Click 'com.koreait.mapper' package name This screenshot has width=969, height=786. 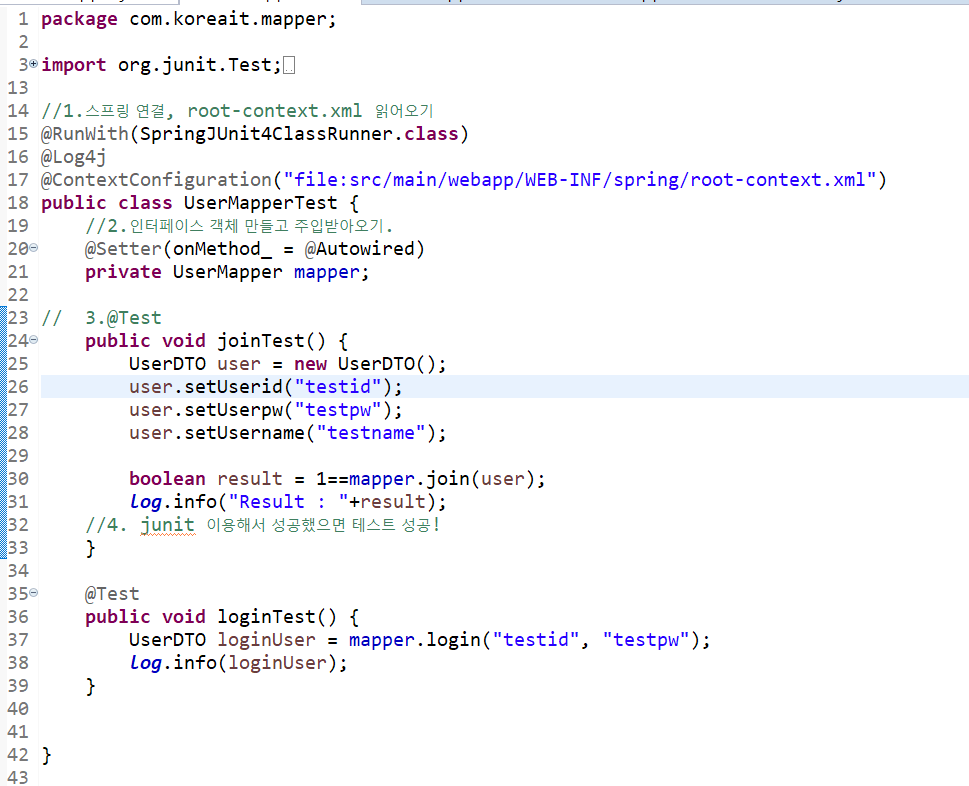click(228, 19)
